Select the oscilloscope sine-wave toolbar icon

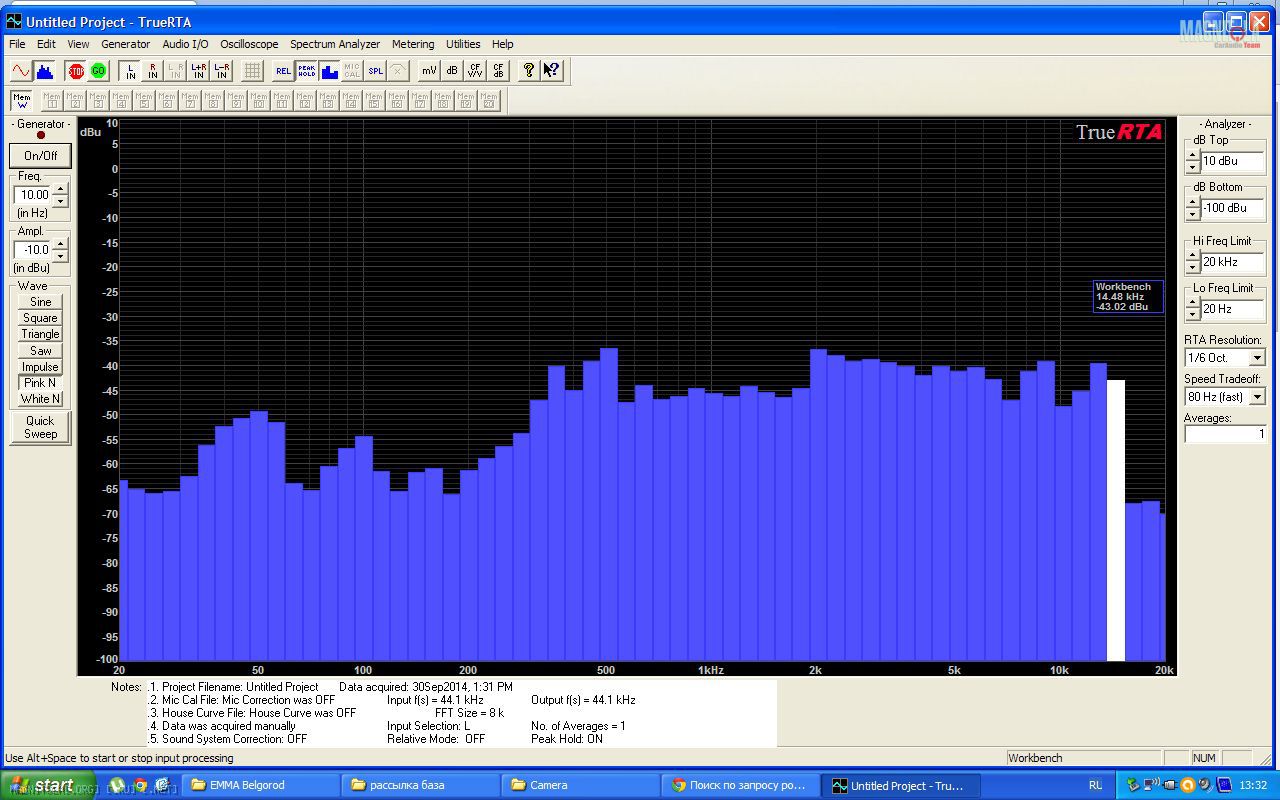pos(20,71)
